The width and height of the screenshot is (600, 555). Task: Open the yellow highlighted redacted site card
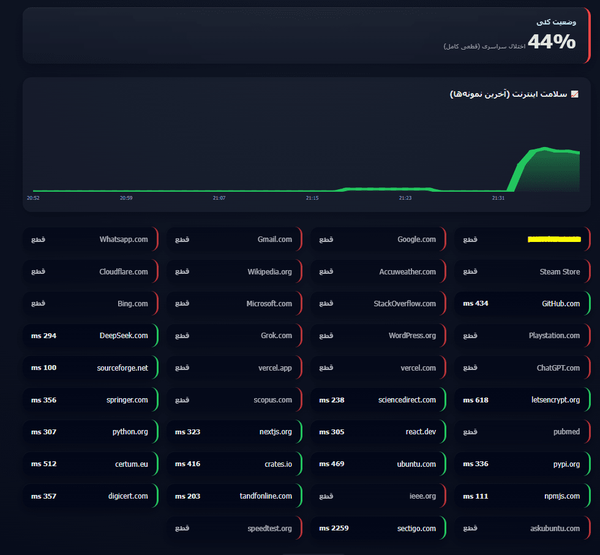(522, 239)
